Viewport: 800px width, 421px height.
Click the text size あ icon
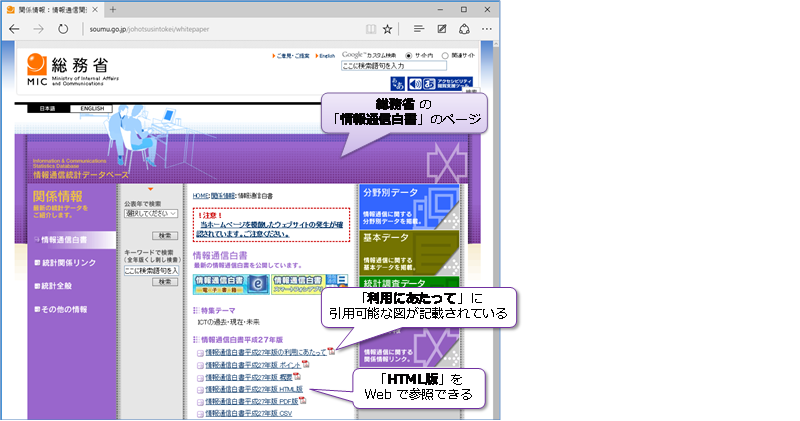point(397,83)
